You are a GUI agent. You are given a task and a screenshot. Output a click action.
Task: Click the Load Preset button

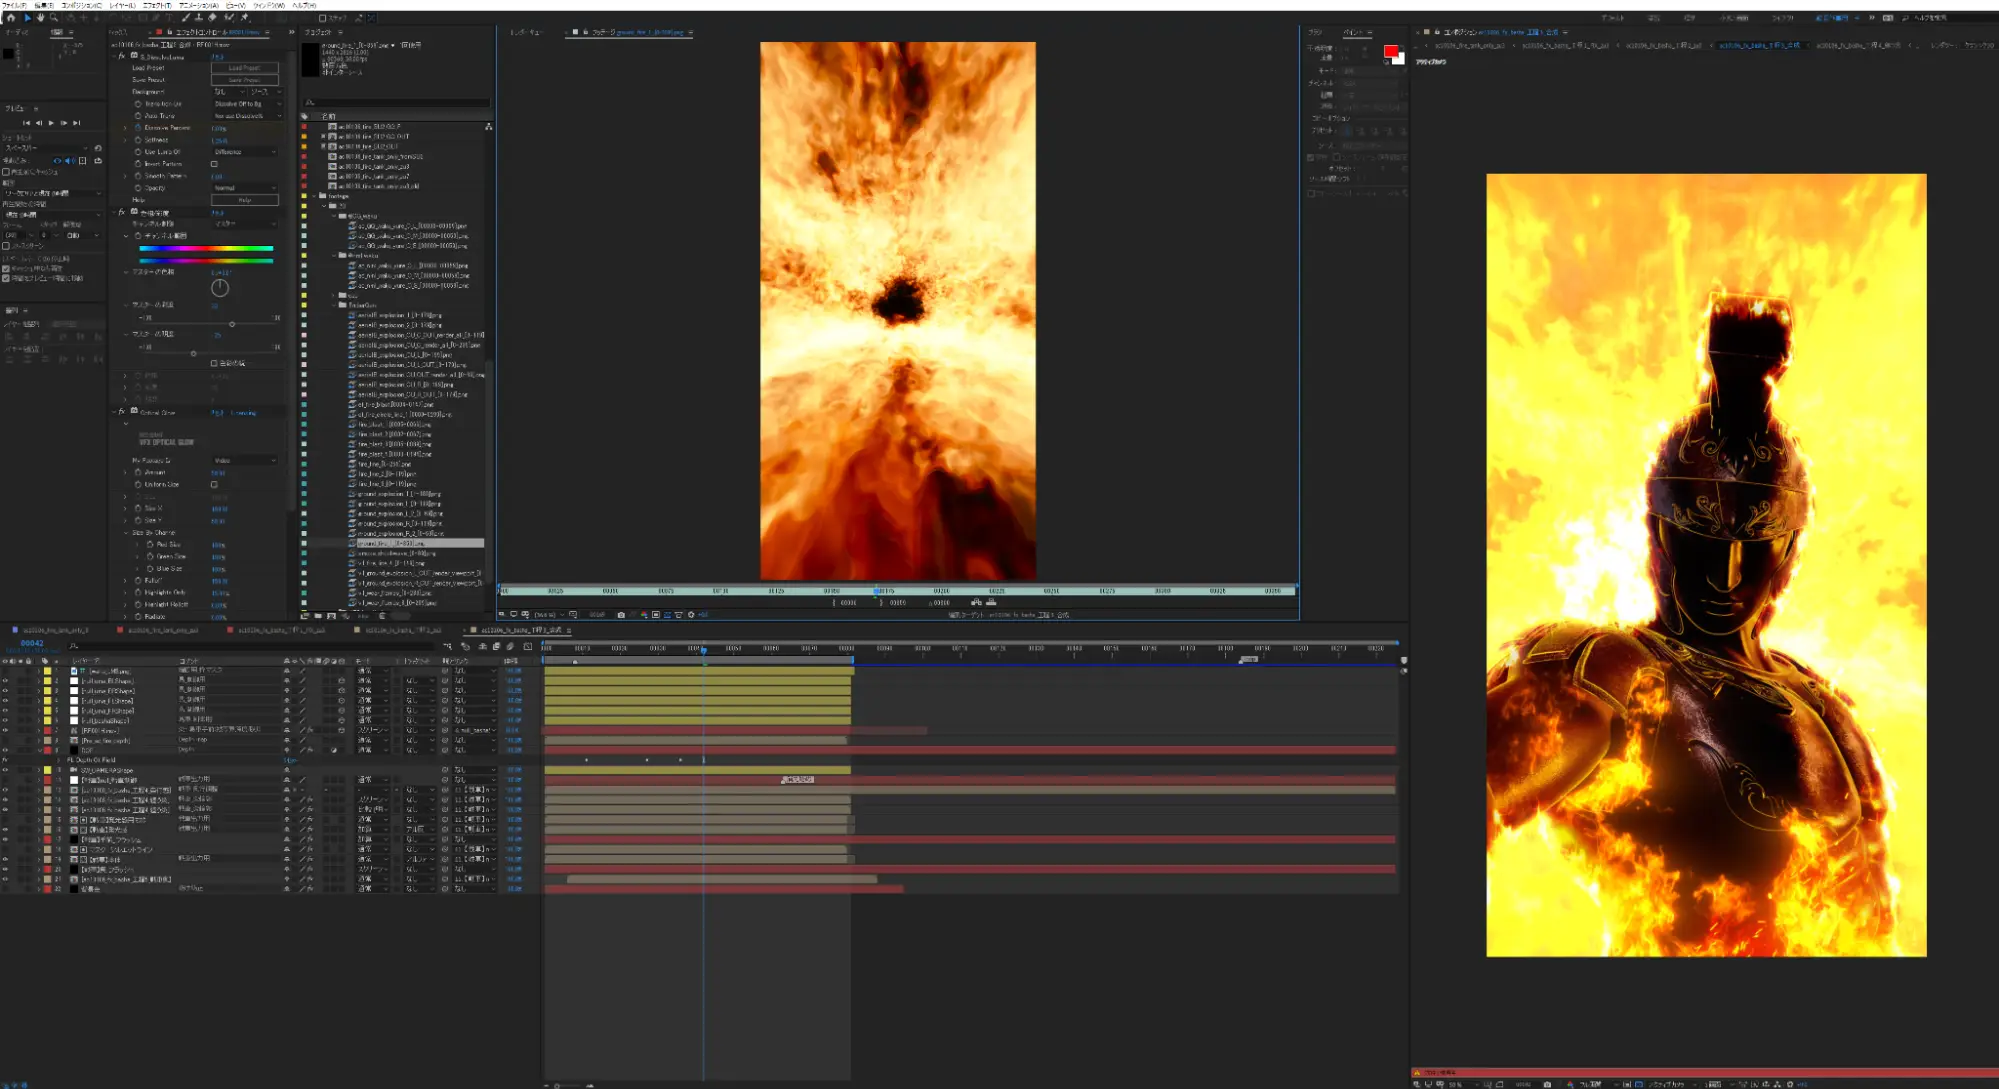pos(245,68)
